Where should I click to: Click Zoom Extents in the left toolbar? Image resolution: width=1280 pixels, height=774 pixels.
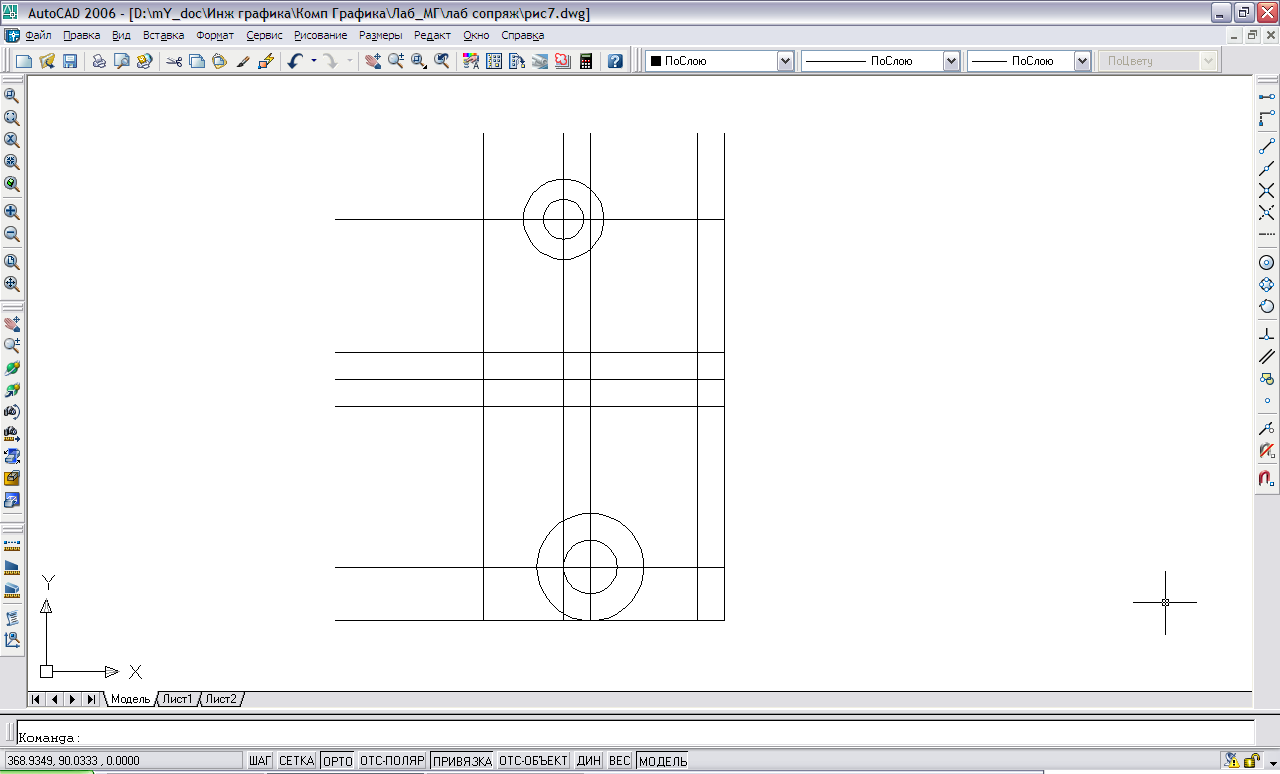click(x=12, y=284)
